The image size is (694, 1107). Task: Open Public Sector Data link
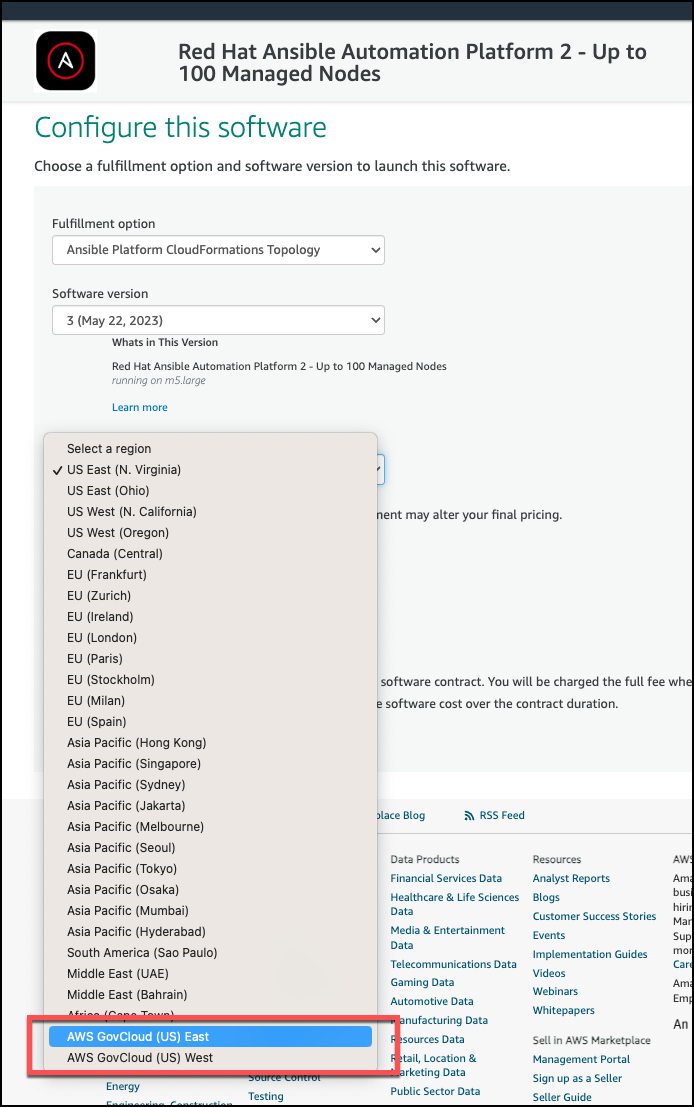(x=435, y=1091)
